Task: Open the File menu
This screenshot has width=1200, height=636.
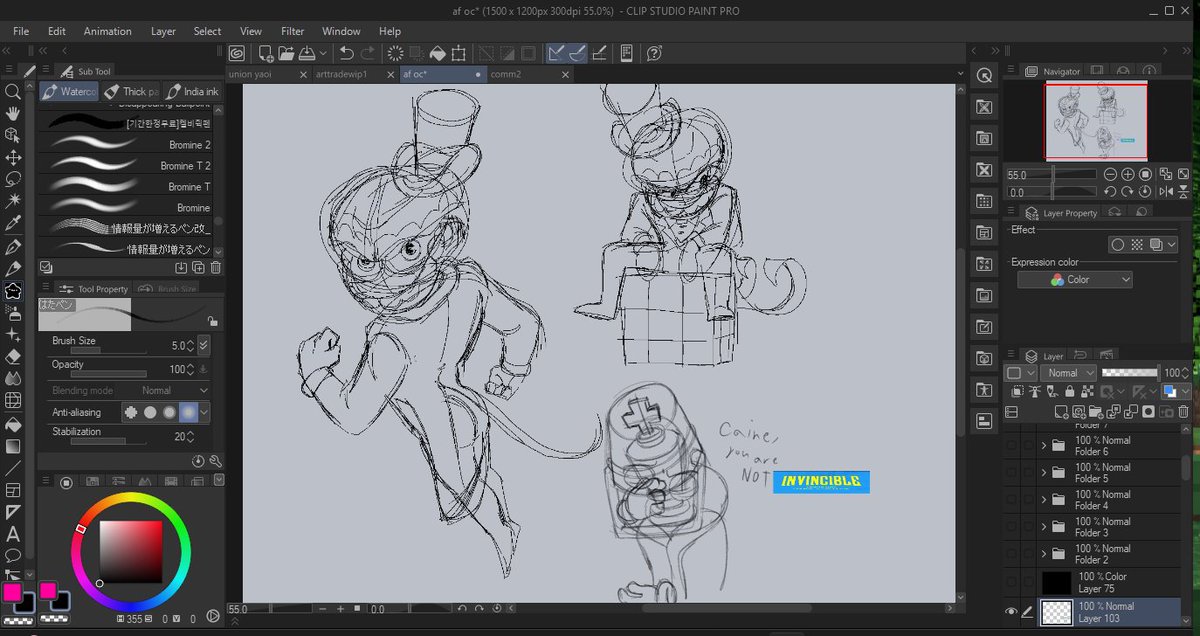Action: tap(21, 31)
